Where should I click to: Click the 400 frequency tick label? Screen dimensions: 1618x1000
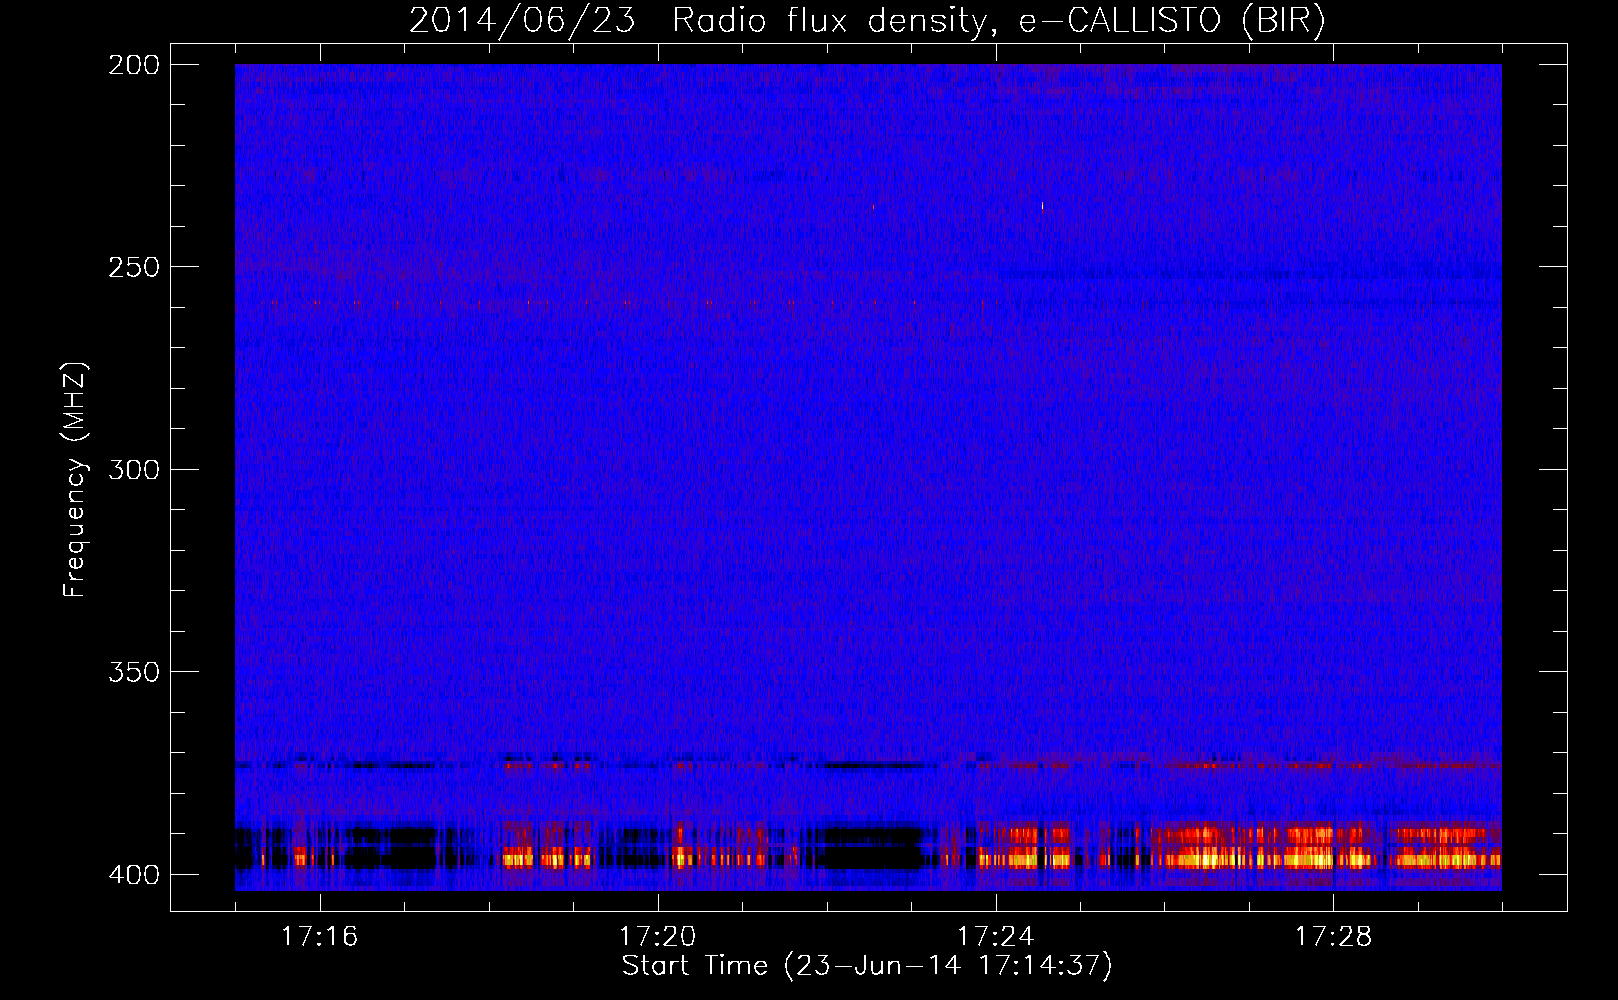[x=133, y=875]
